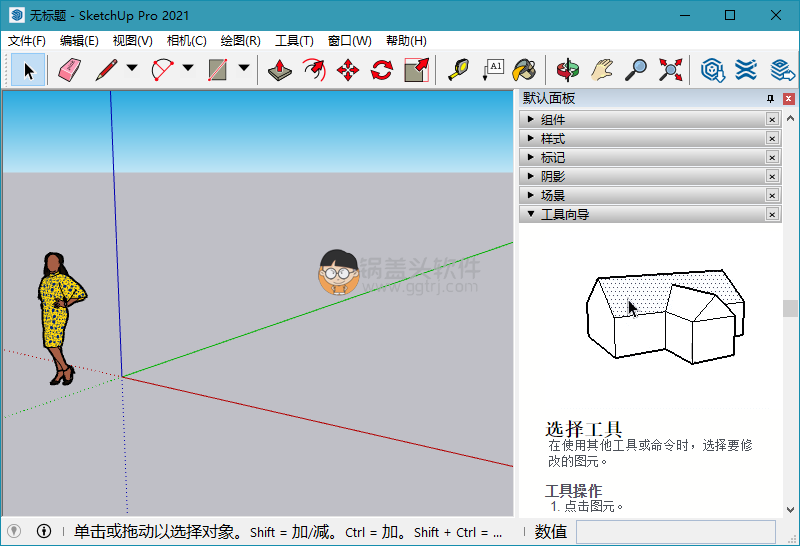The width and height of the screenshot is (800, 546).
Task: Select the Scale tool
Action: click(416, 70)
